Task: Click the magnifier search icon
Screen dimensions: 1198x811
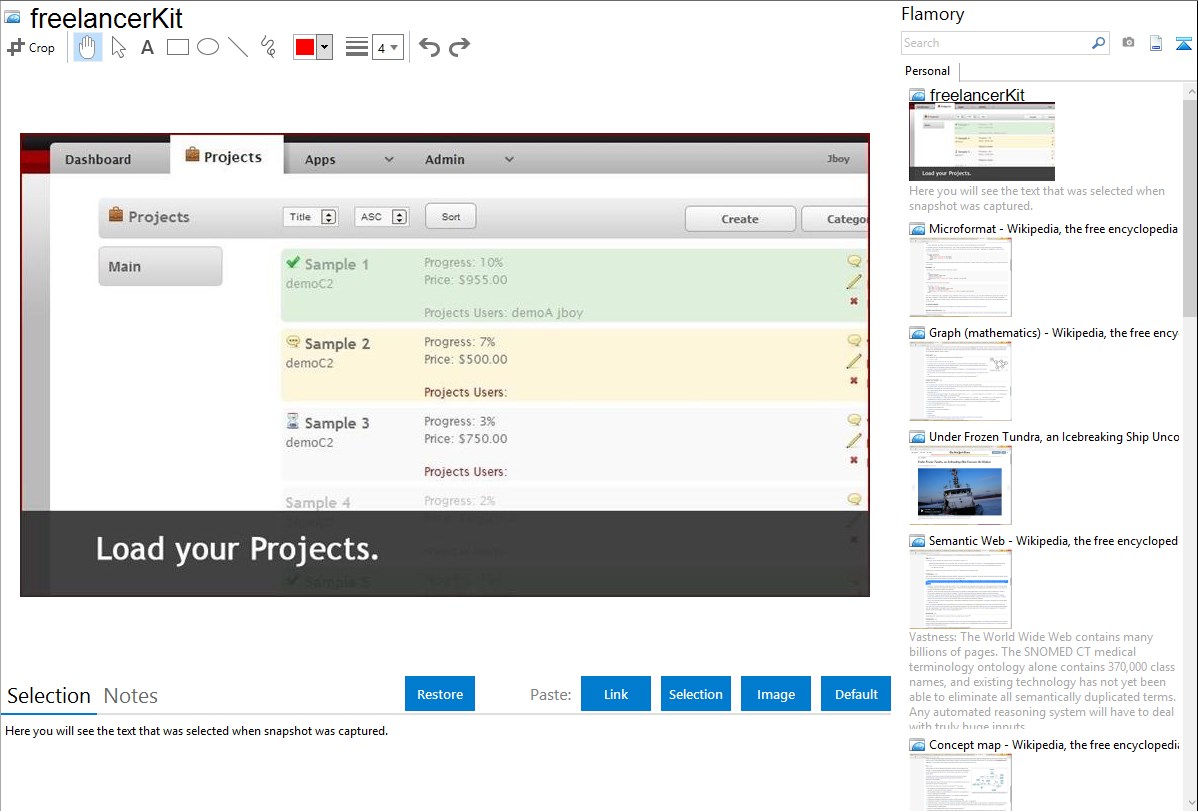Action: (1099, 43)
